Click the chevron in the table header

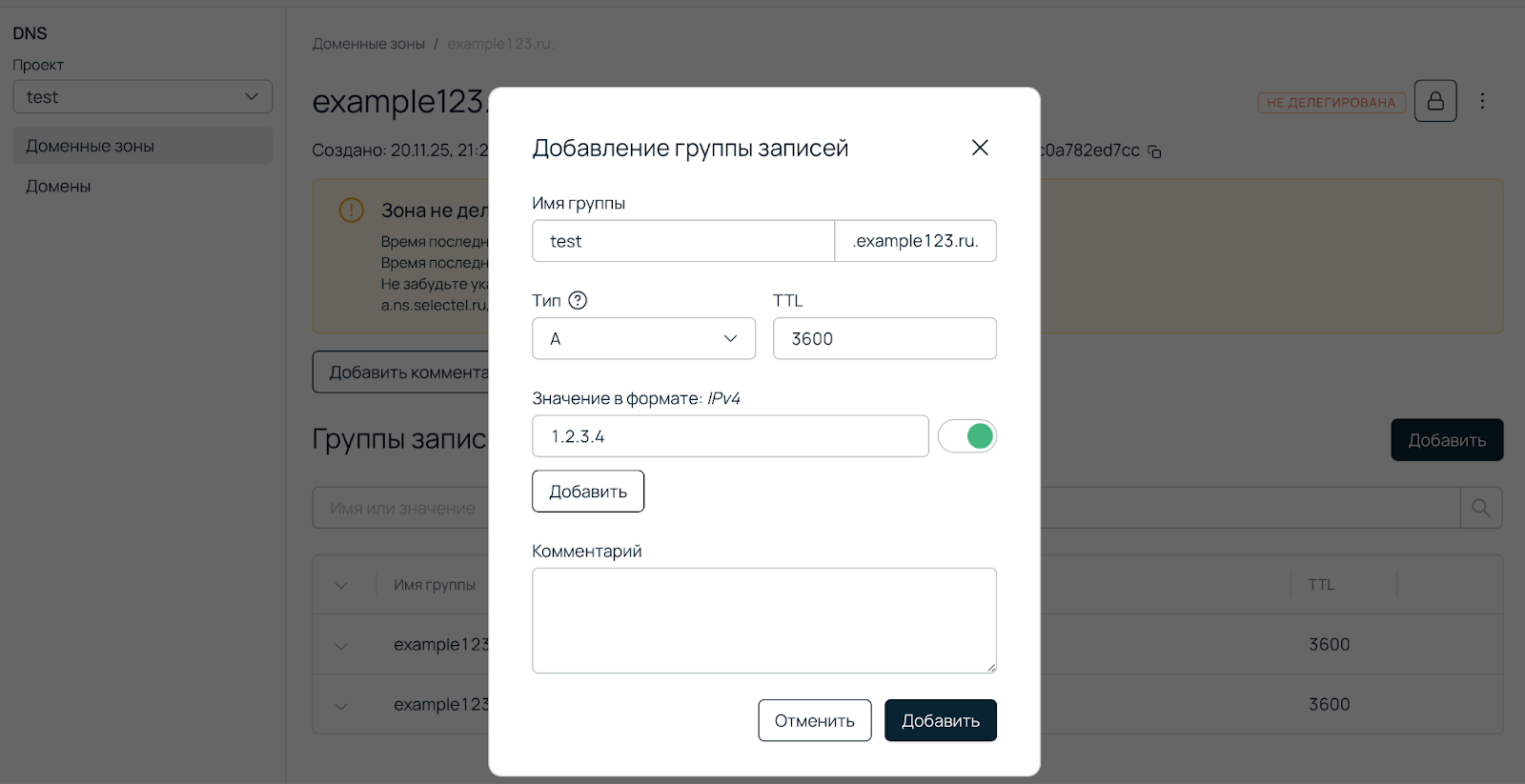[340, 584]
